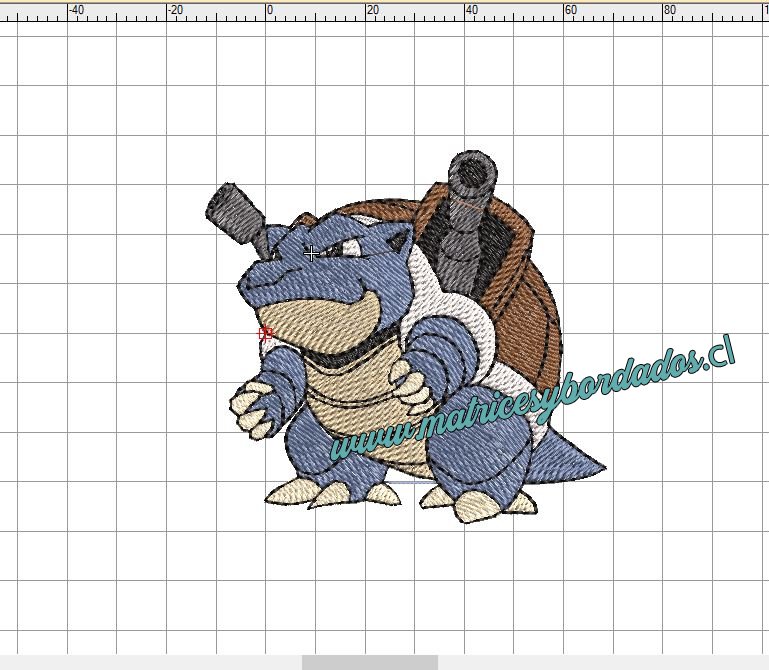Click the white crosshair needle marker on head

pos(311,254)
